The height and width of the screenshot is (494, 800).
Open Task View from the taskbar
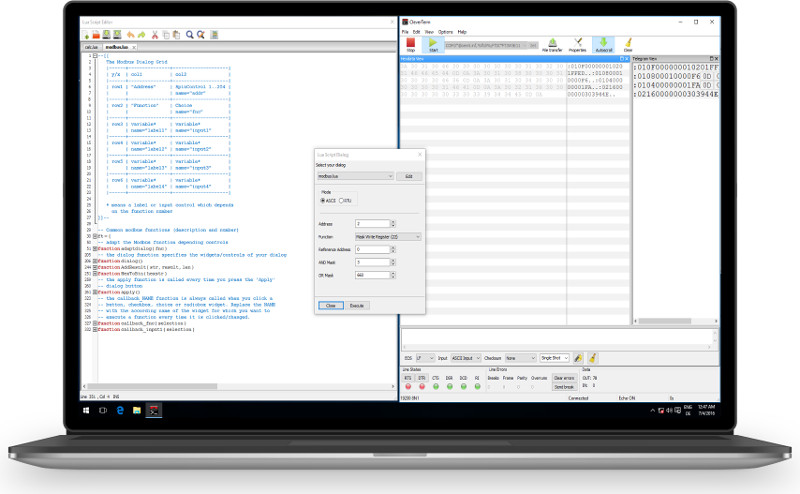103,410
